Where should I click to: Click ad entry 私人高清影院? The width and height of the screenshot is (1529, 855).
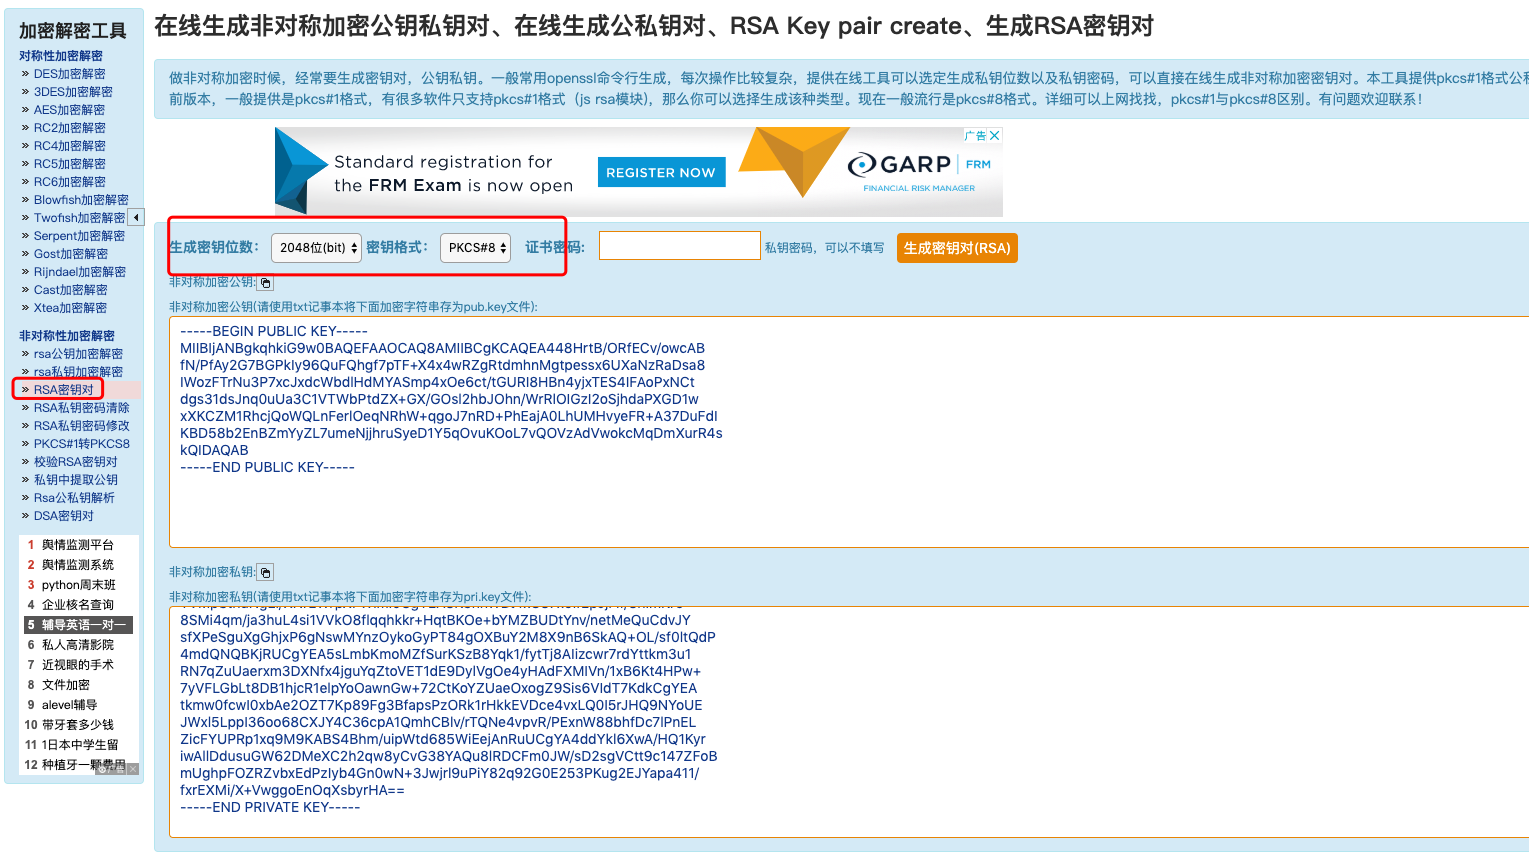click(x=78, y=645)
